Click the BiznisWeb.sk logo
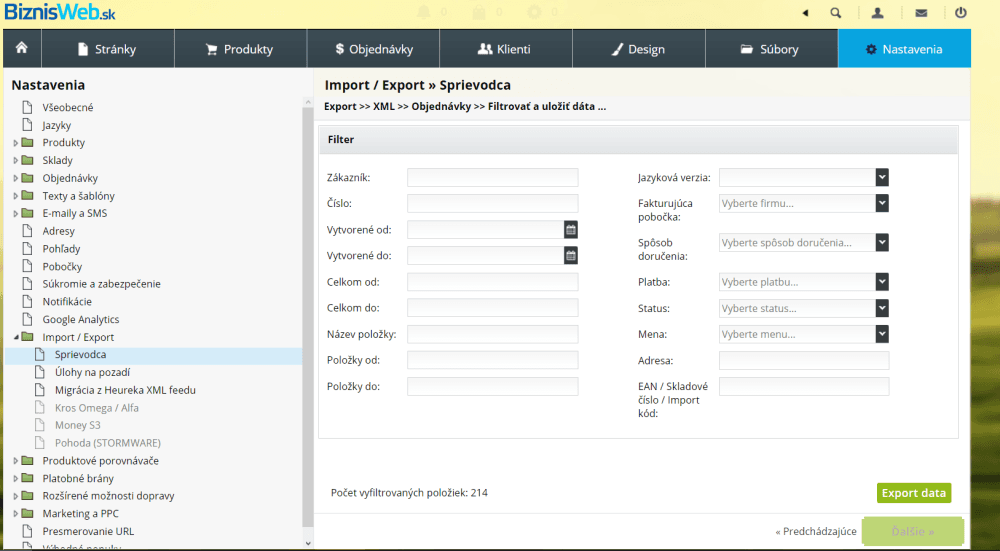Screen dimensions: 1000x551 [x=60, y=11]
